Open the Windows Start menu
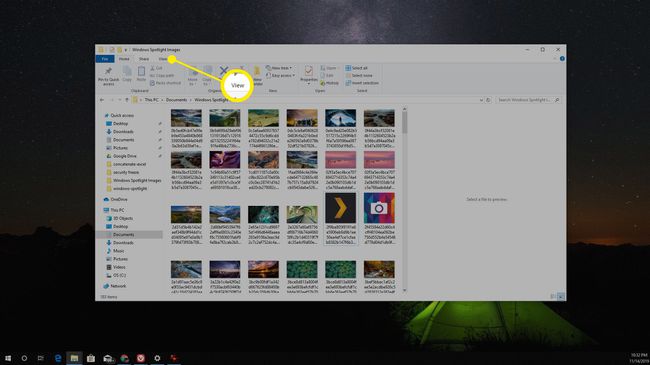This screenshot has height=365, width=650. (8, 358)
